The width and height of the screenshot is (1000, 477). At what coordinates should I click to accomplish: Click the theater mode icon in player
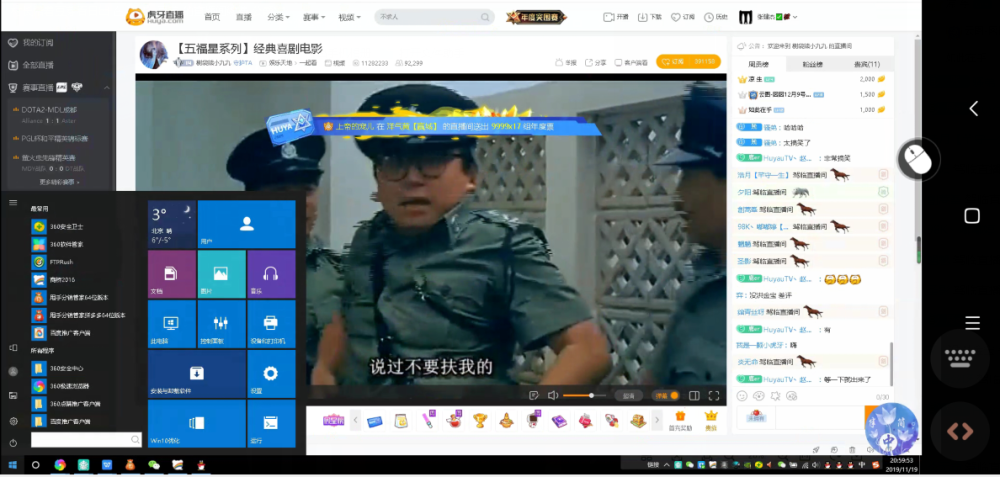coord(695,395)
